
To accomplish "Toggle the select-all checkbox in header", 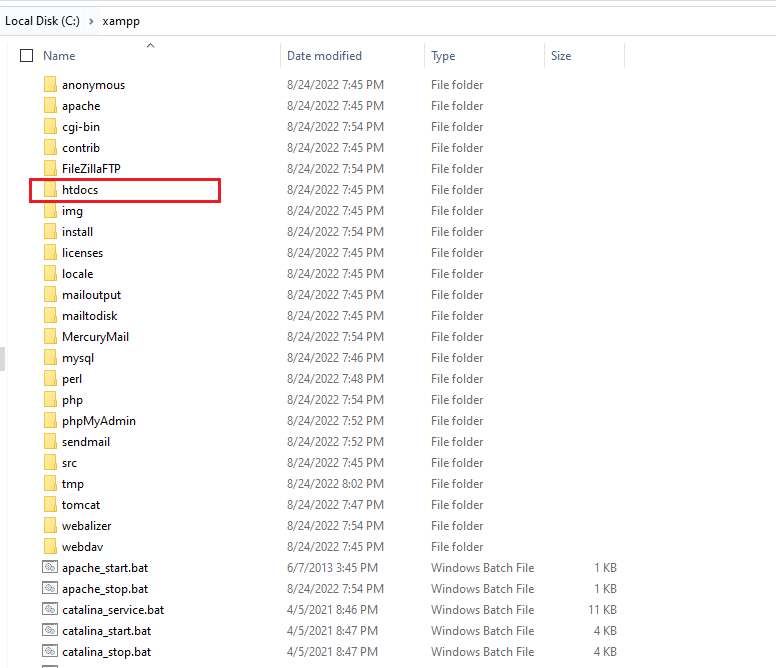I will tap(27, 56).
